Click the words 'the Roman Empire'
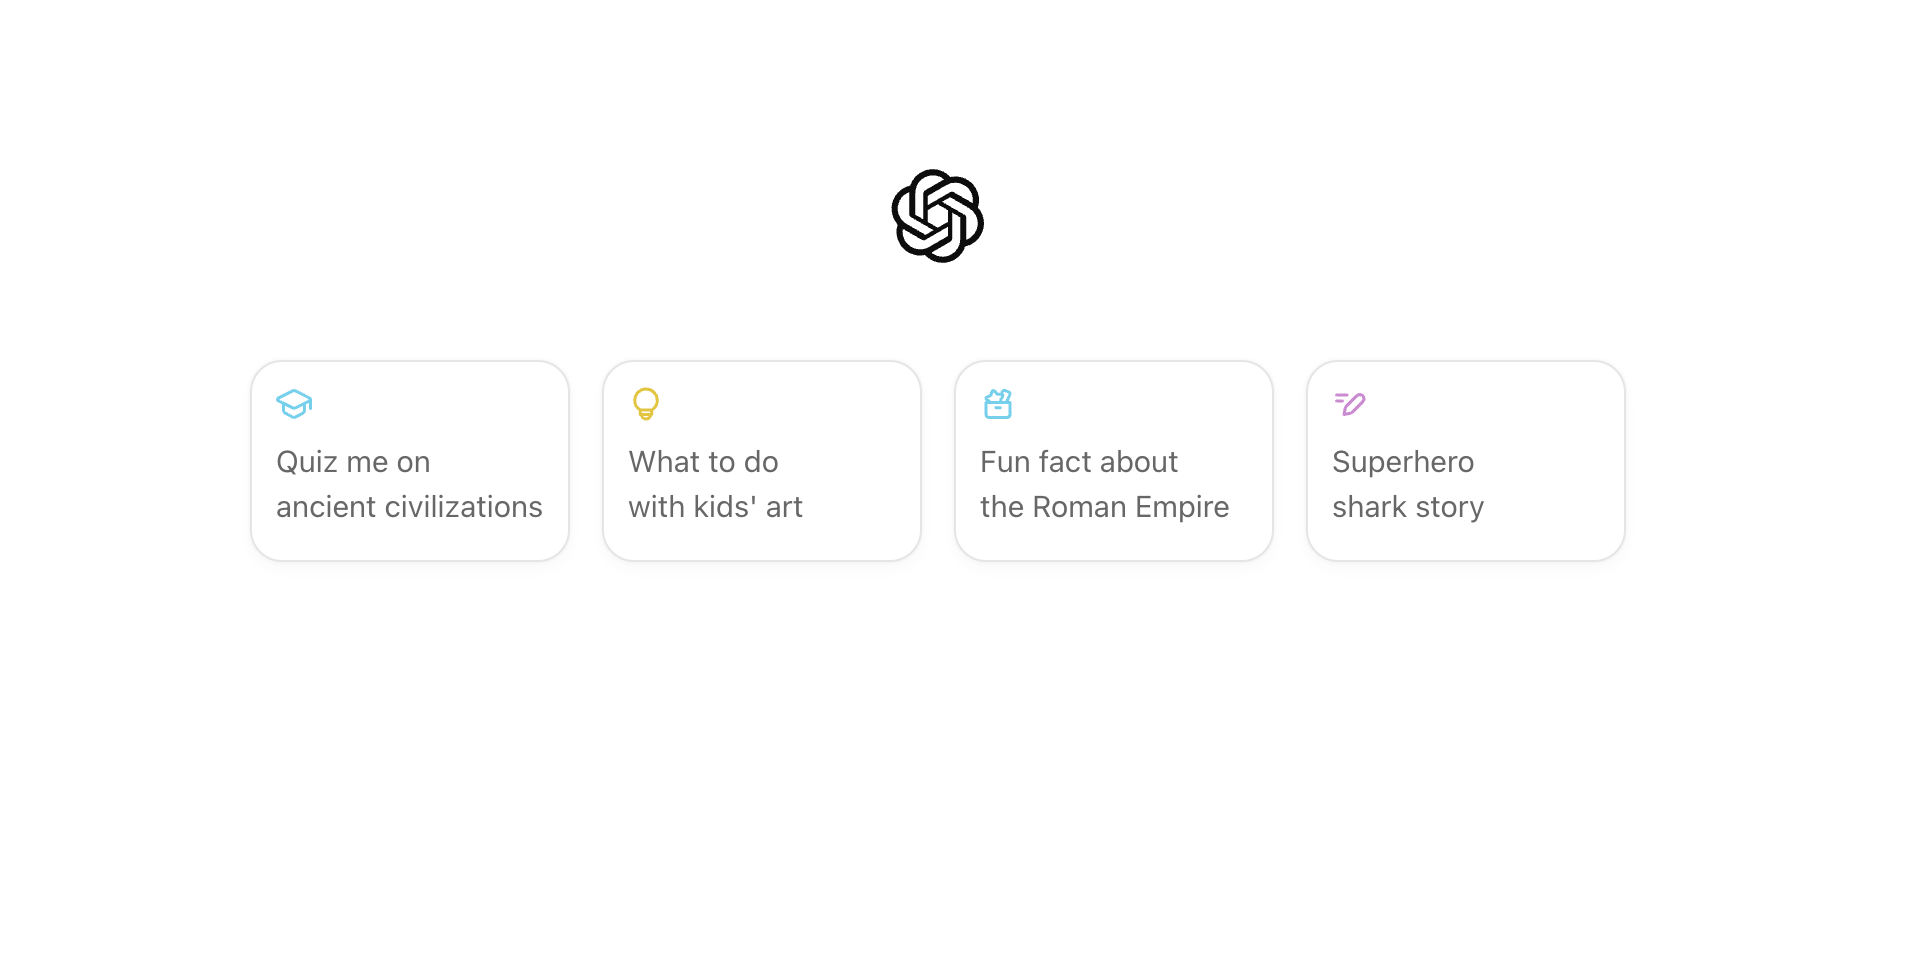 (x=1104, y=507)
